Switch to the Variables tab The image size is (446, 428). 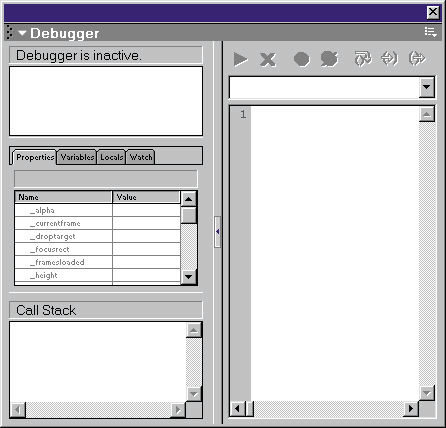tap(77, 157)
